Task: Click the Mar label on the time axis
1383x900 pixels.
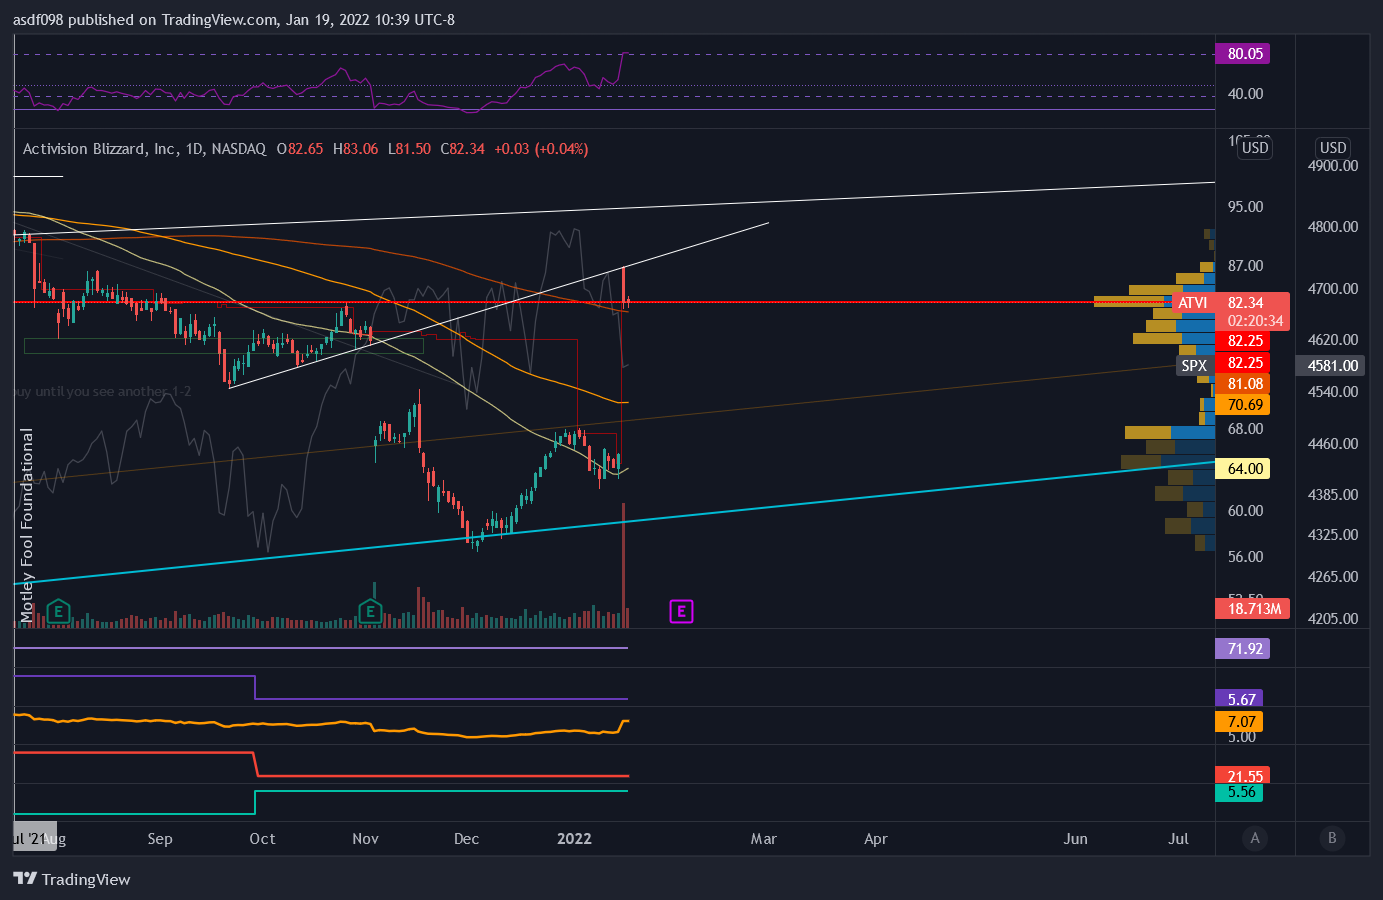Action: pos(764,838)
